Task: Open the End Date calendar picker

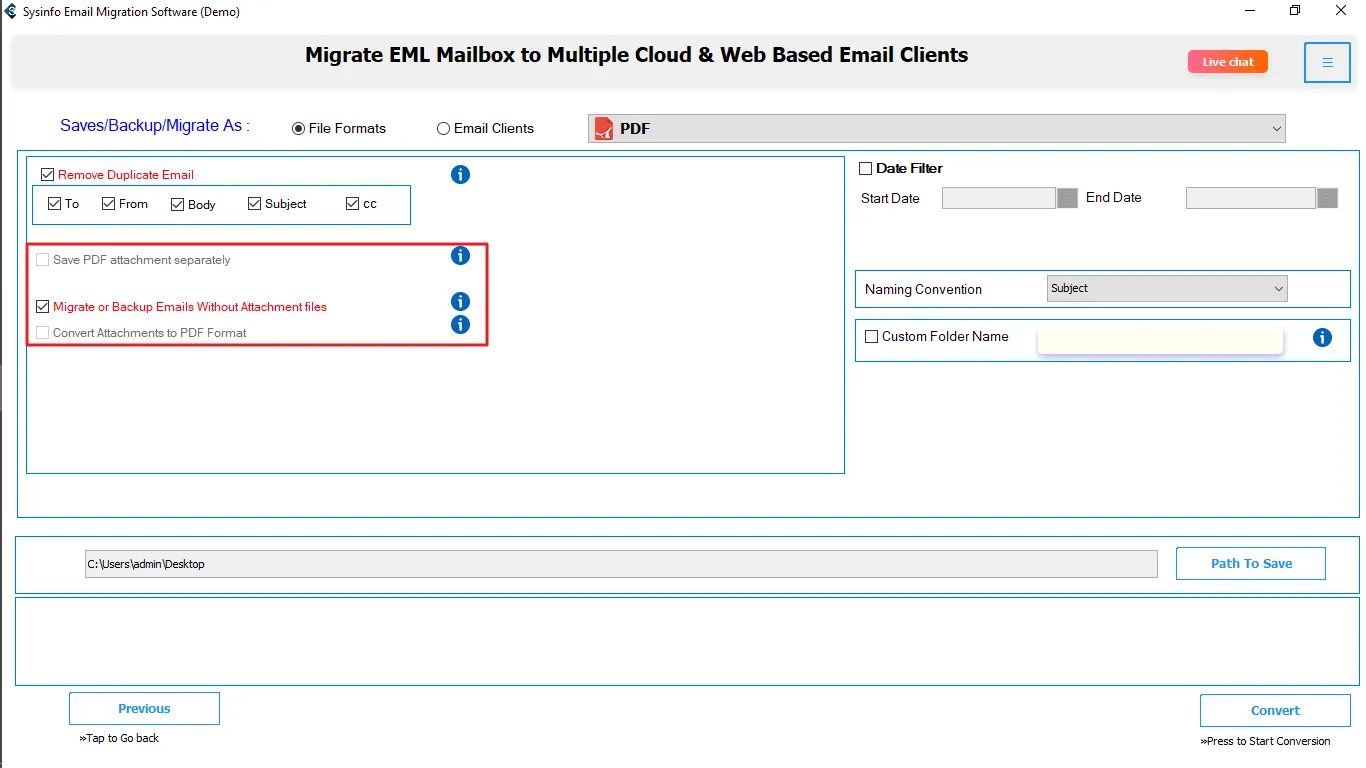Action: (x=1327, y=198)
